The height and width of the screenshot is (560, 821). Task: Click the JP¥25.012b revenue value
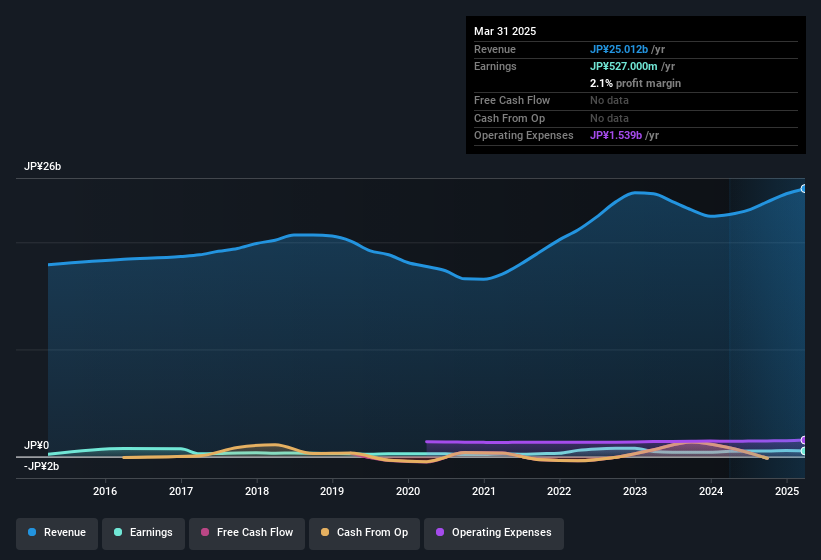click(619, 49)
